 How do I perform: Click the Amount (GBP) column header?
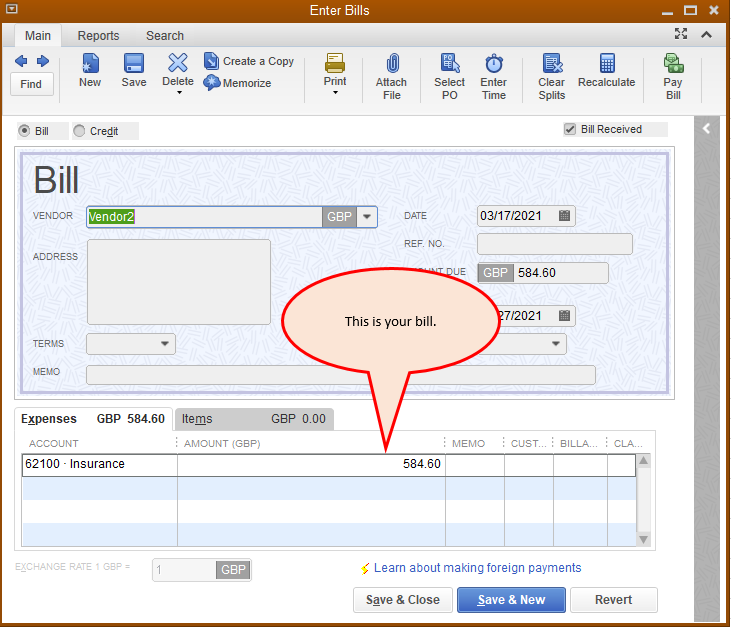(x=222, y=443)
